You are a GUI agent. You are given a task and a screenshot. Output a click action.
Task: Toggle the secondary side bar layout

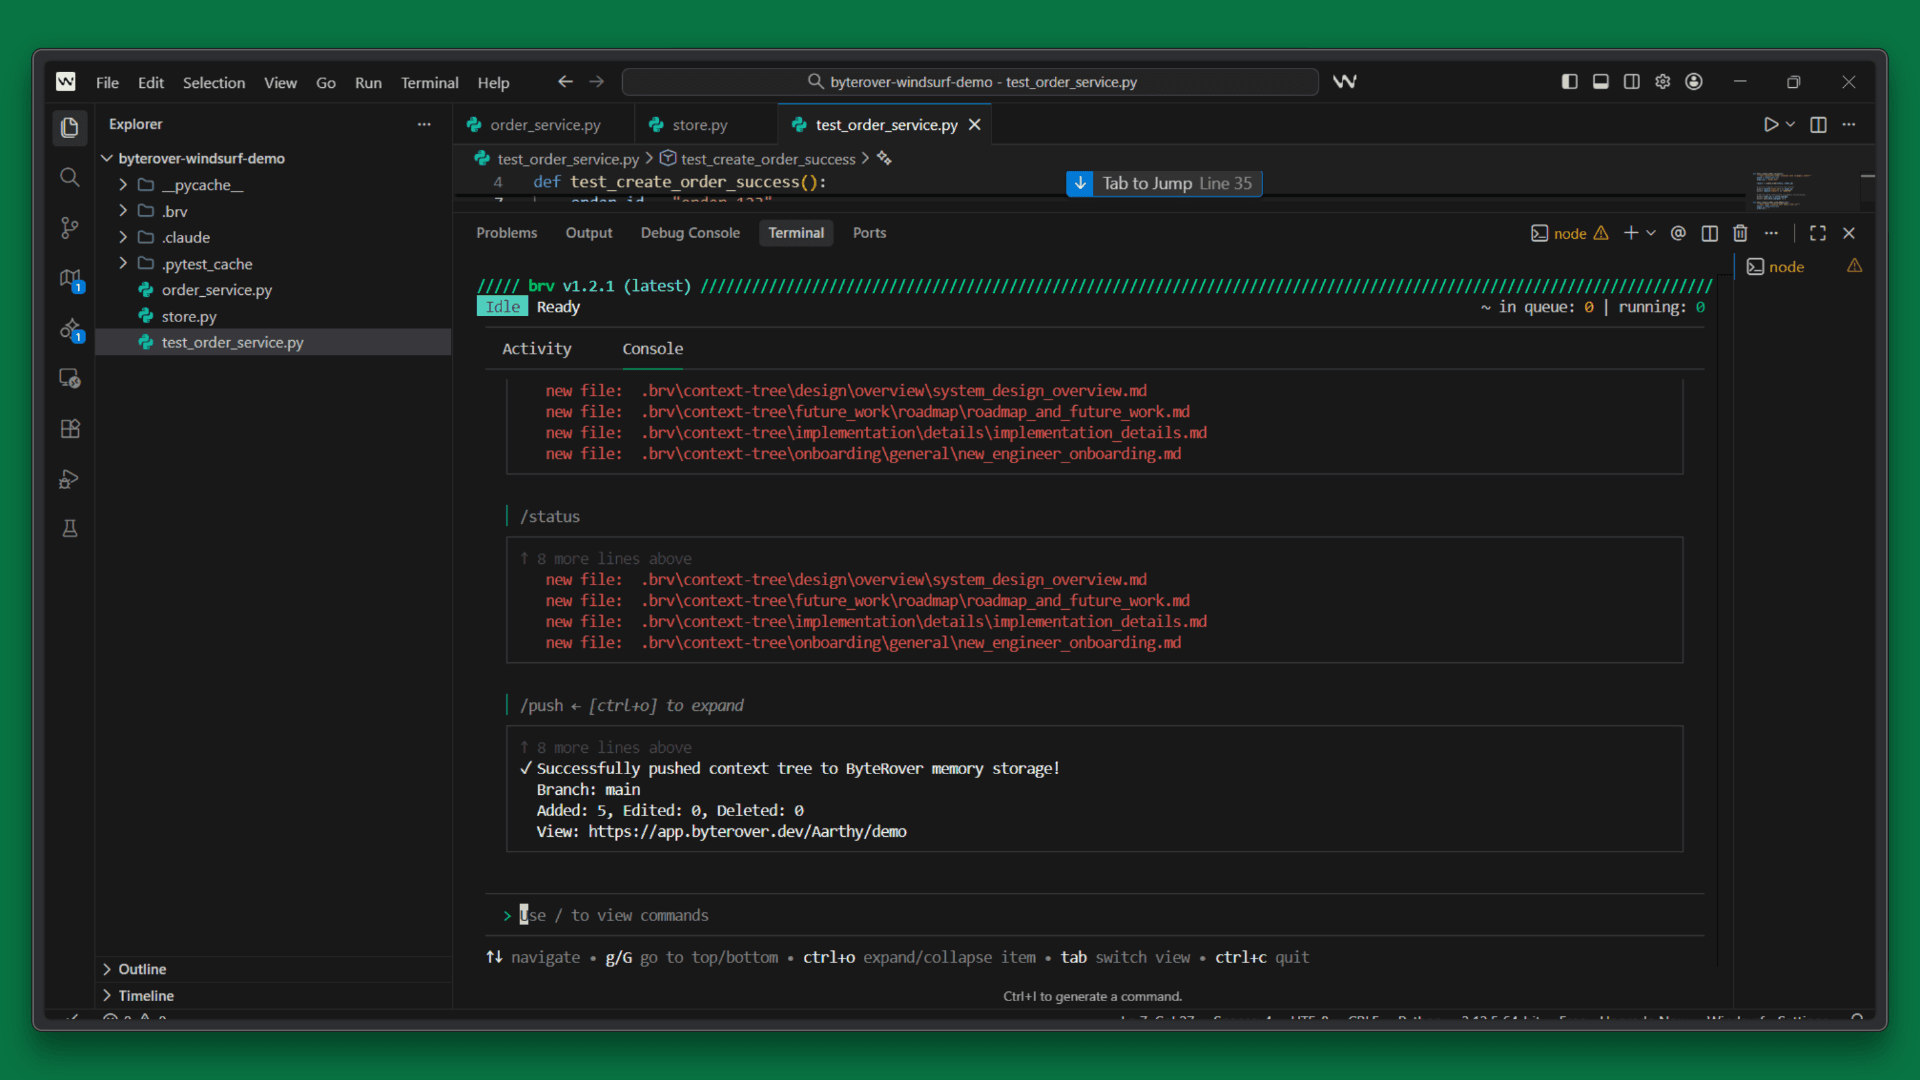[x=1631, y=82]
